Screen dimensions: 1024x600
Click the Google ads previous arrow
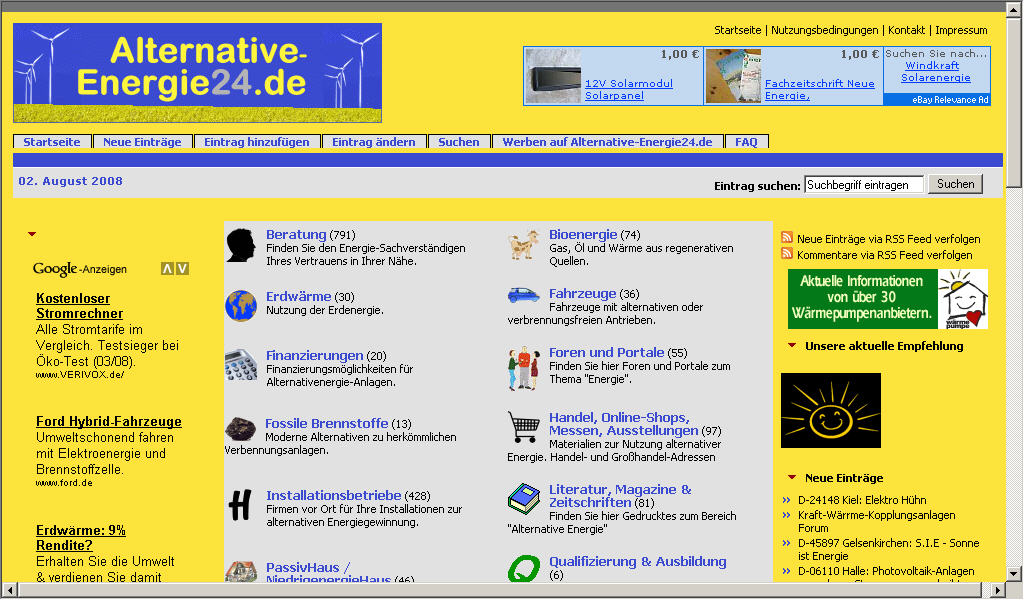(x=167, y=268)
